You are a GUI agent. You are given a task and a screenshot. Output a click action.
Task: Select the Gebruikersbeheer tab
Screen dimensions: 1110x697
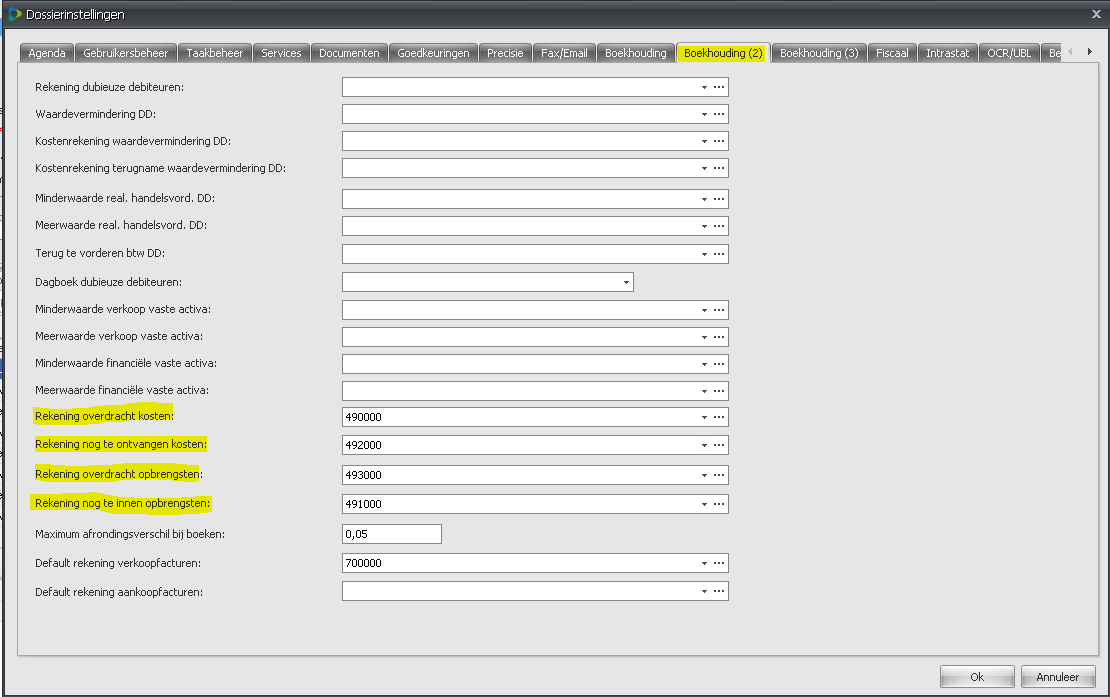126,53
